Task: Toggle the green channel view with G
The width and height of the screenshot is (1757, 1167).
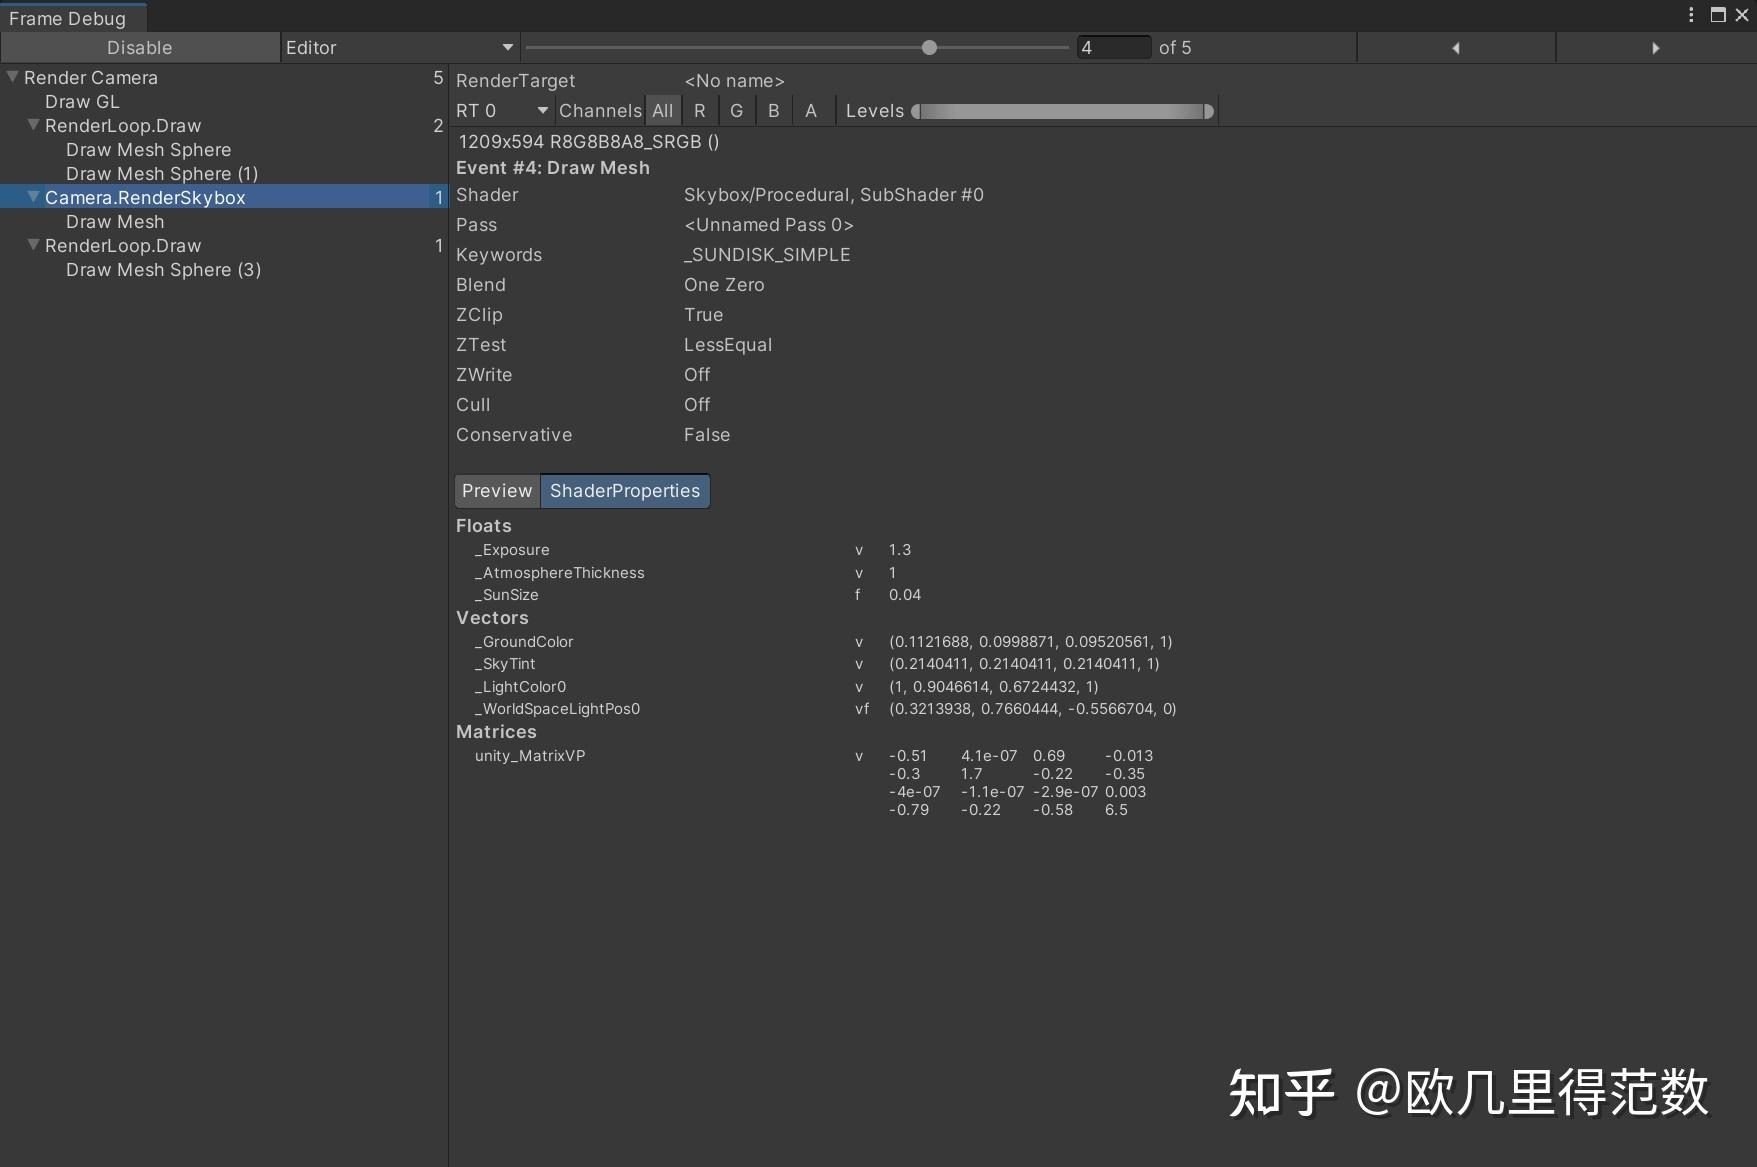Action: pos(737,110)
